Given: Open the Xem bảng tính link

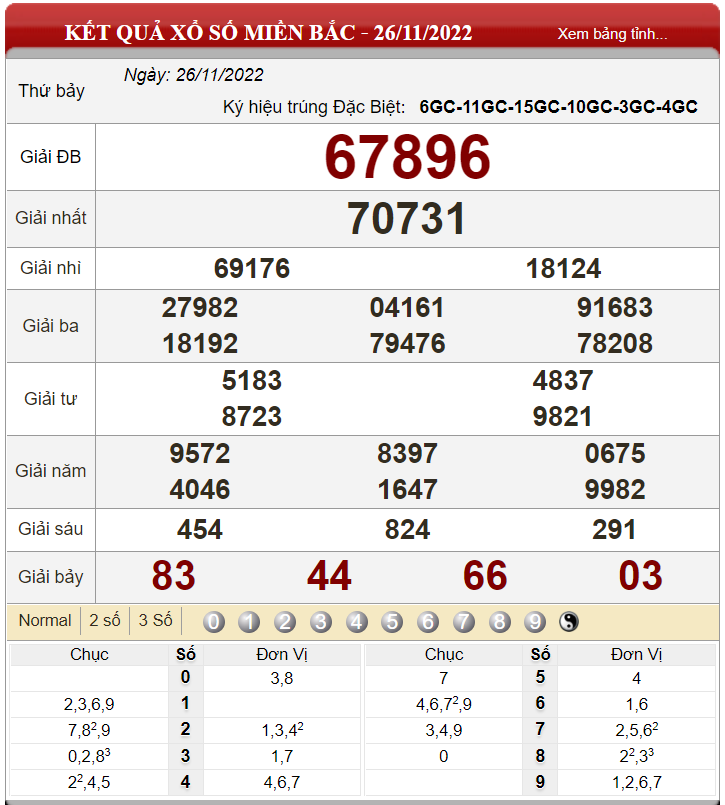Looking at the screenshot, I should pyautogui.click(x=612, y=34).
